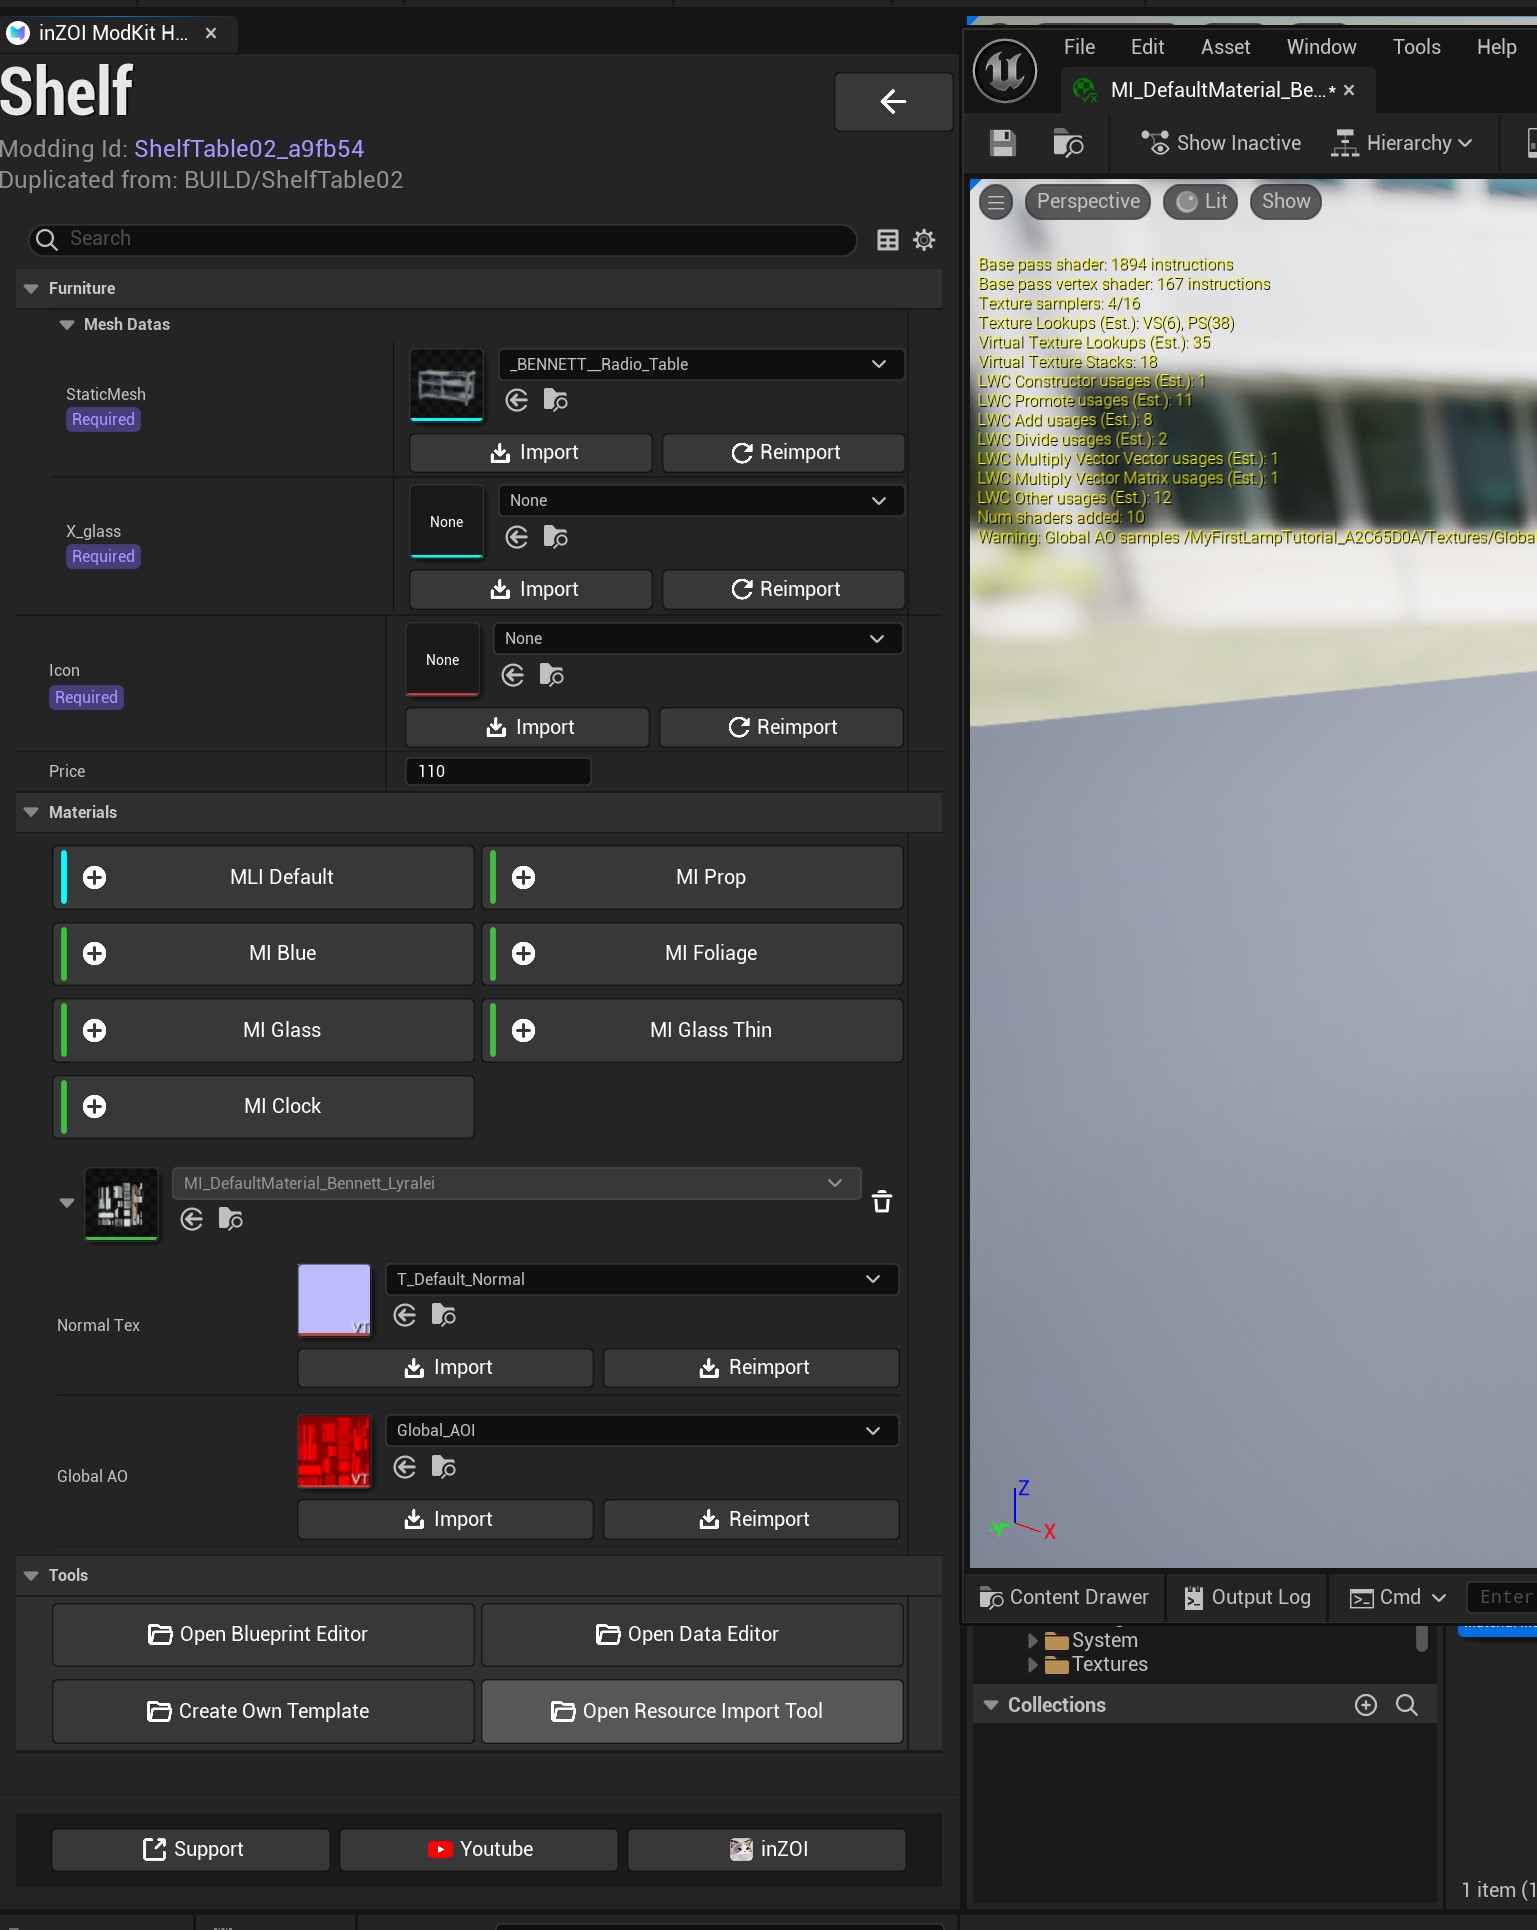The height and width of the screenshot is (1930, 1537).
Task: Browse to asset from Unreal editor toolbar
Action: pos(1068,143)
